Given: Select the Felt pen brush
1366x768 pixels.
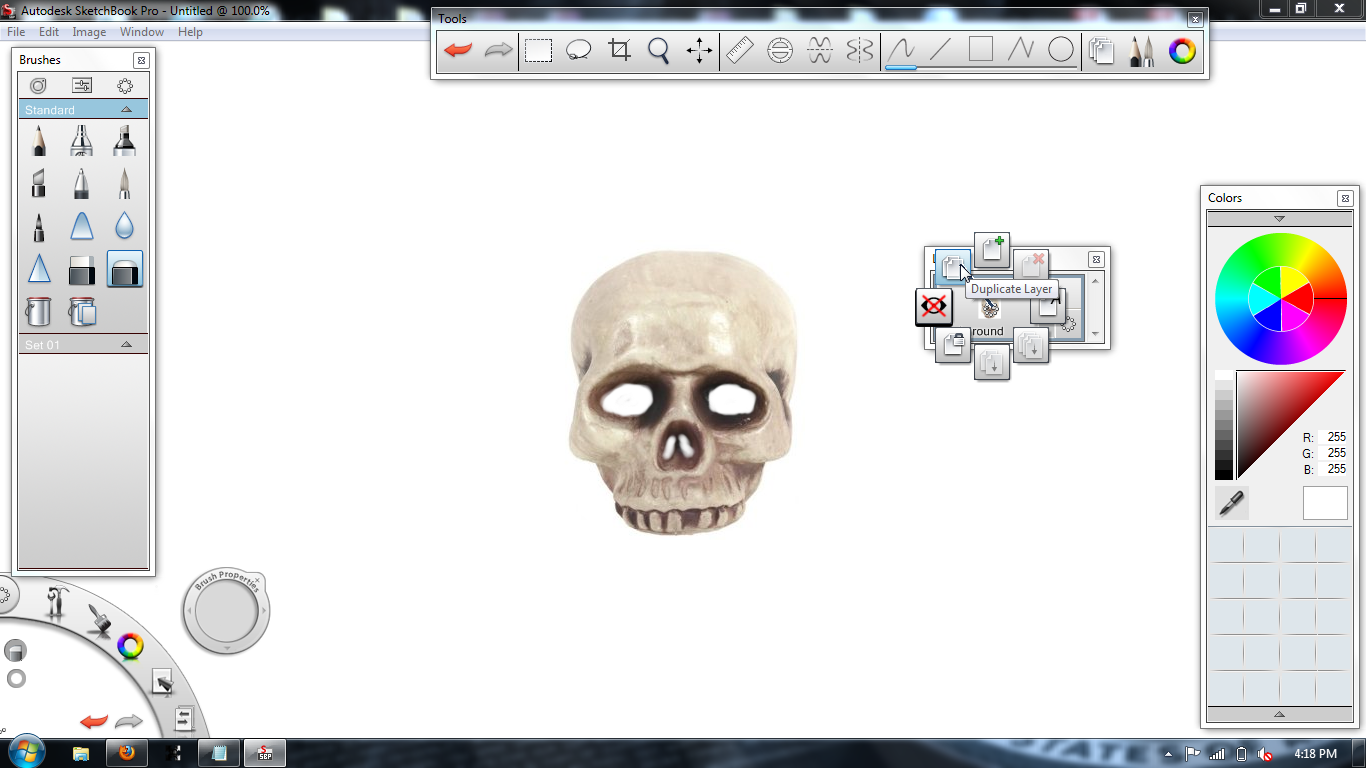Looking at the screenshot, I should tap(38, 227).
